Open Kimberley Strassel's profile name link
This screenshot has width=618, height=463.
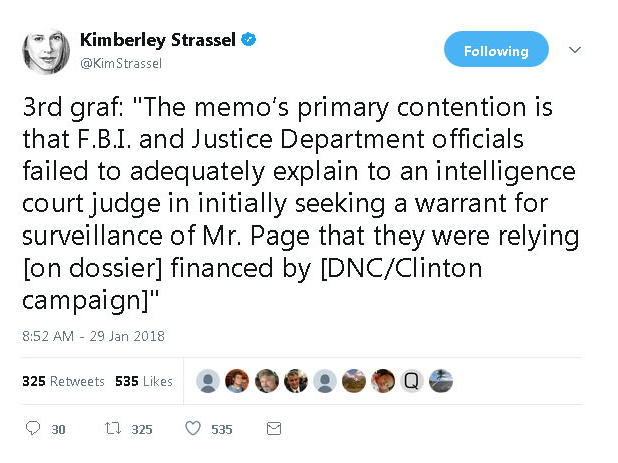pos(160,41)
